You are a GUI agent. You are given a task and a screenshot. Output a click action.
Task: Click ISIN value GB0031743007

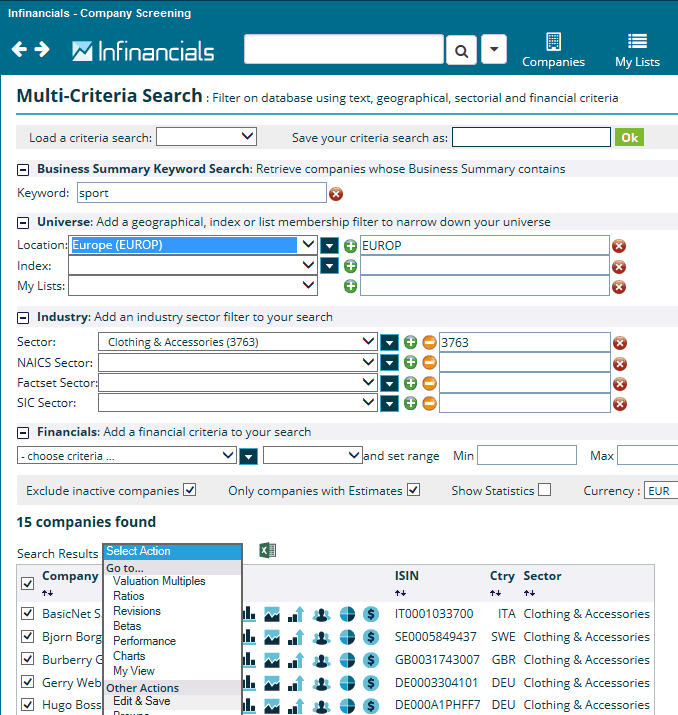[x=437, y=660]
